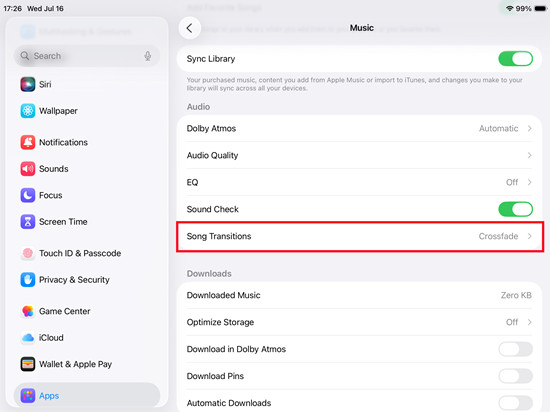Viewport: 550px width, 412px height.
Task: Tap the Apps grid icon
Action: coord(28,396)
